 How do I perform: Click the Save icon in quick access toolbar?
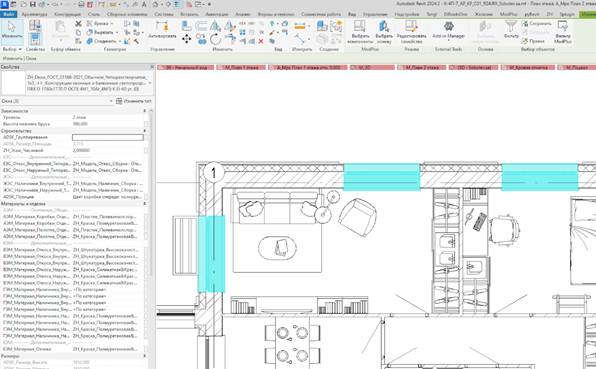[x=33, y=4]
